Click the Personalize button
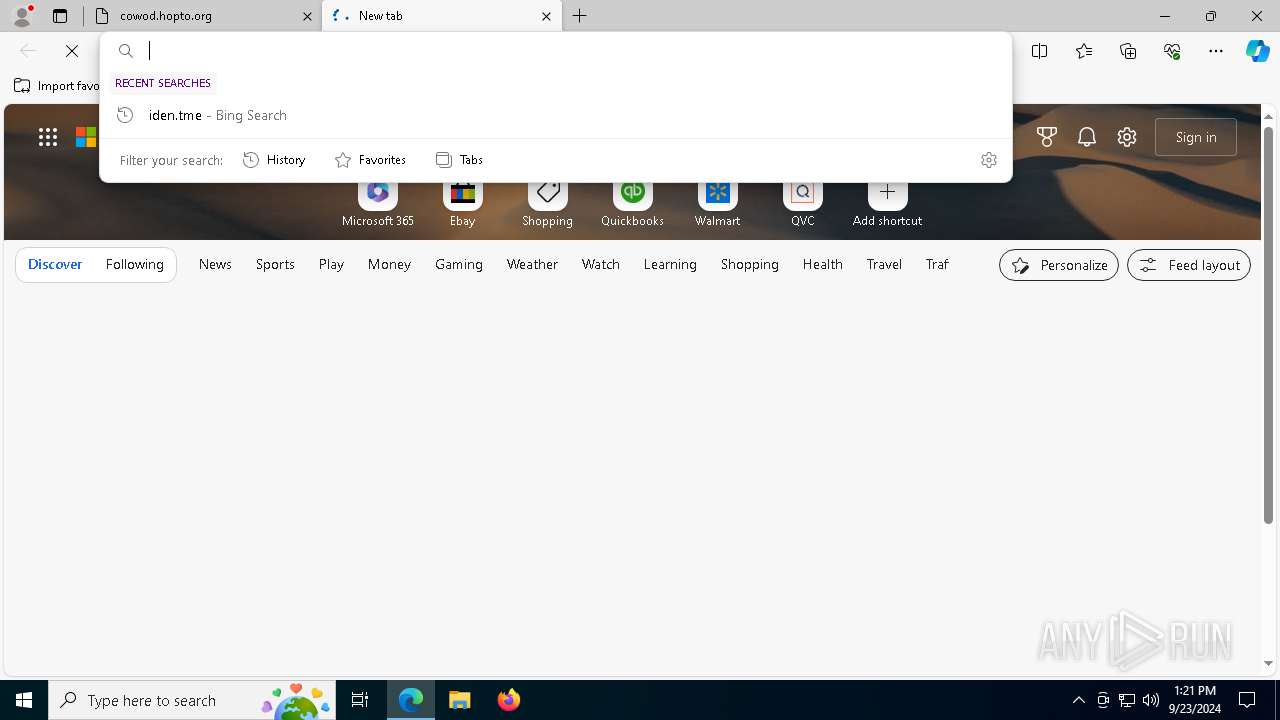The width and height of the screenshot is (1280, 720). click(1059, 265)
